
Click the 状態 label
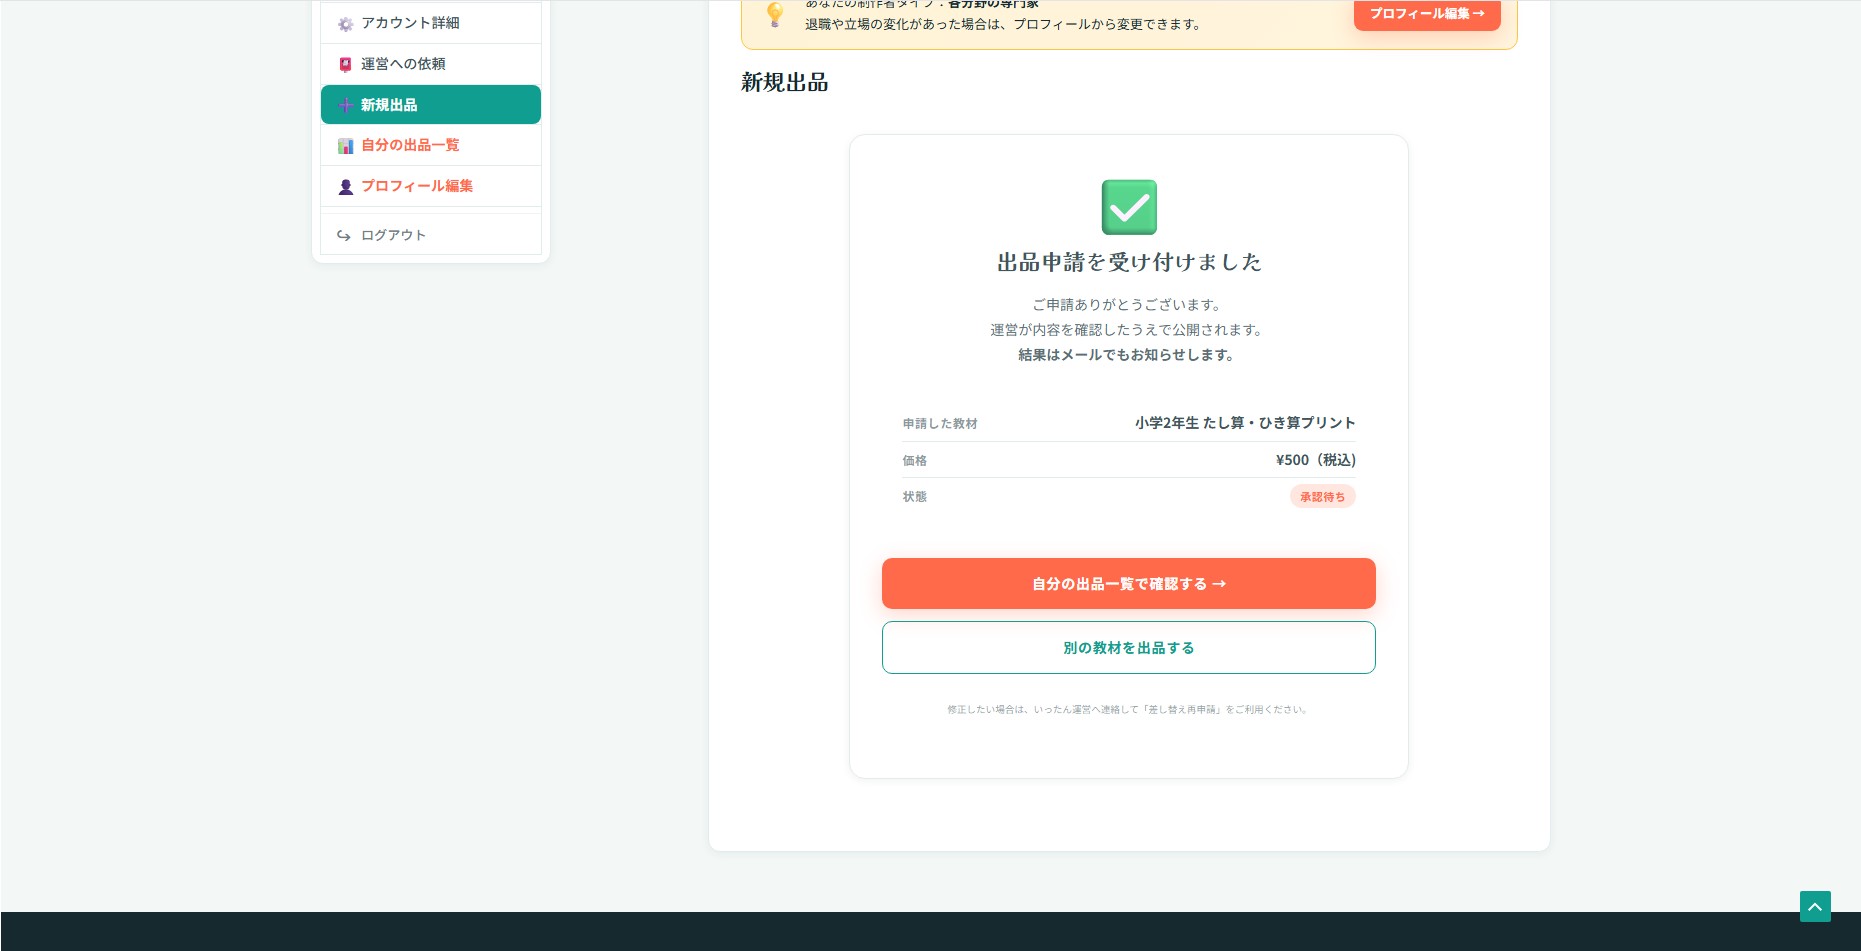coord(915,497)
